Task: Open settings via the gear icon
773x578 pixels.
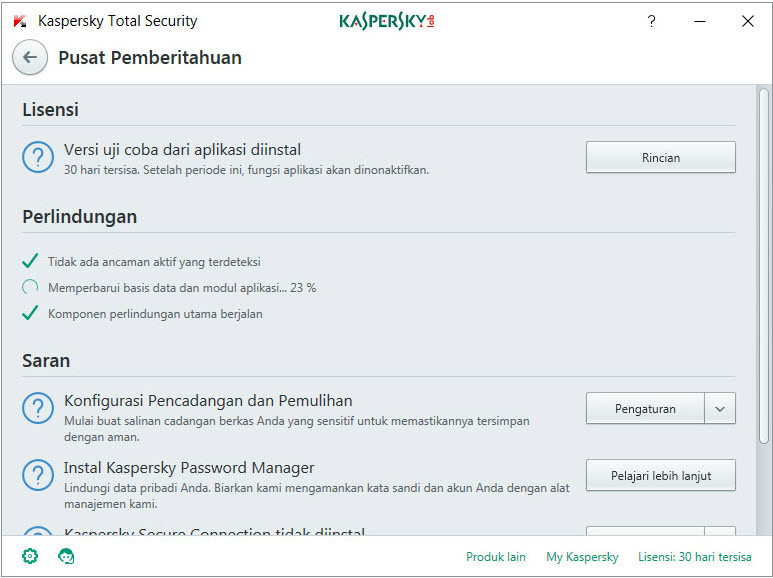Action: click(30, 556)
